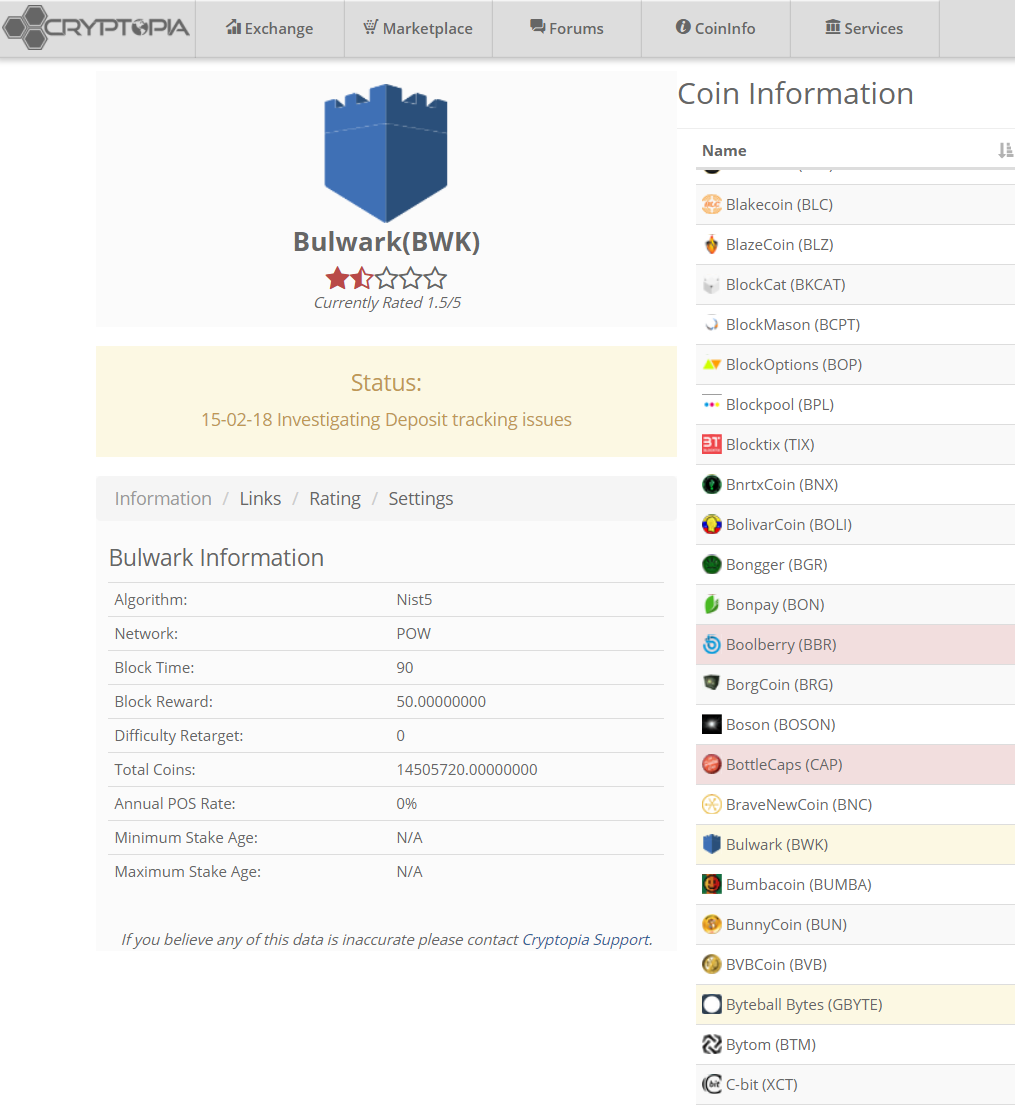Viewport: 1015px width, 1106px height.
Task: Click the Bonpay (BON) leaf icon
Action: (x=712, y=604)
